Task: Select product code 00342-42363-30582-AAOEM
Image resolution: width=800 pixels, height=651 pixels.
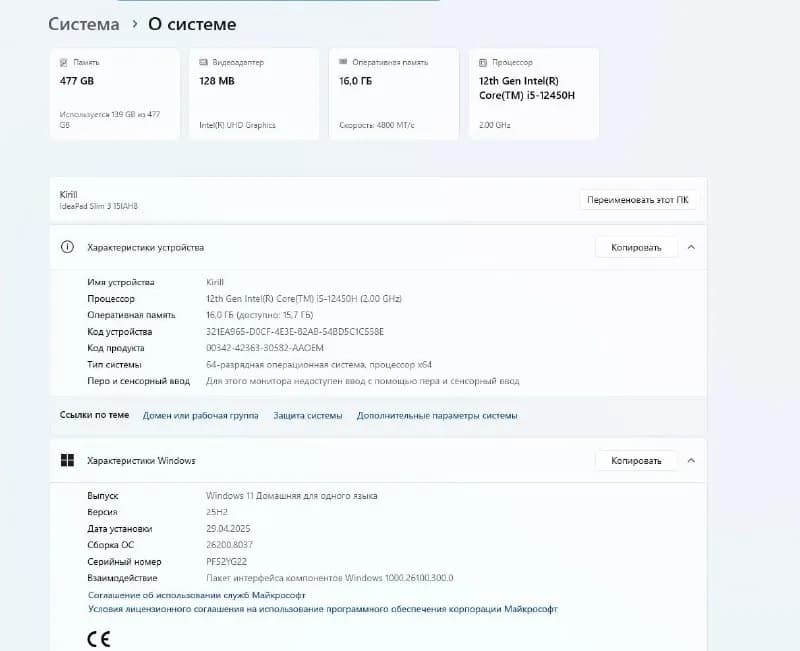Action: coord(265,348)
